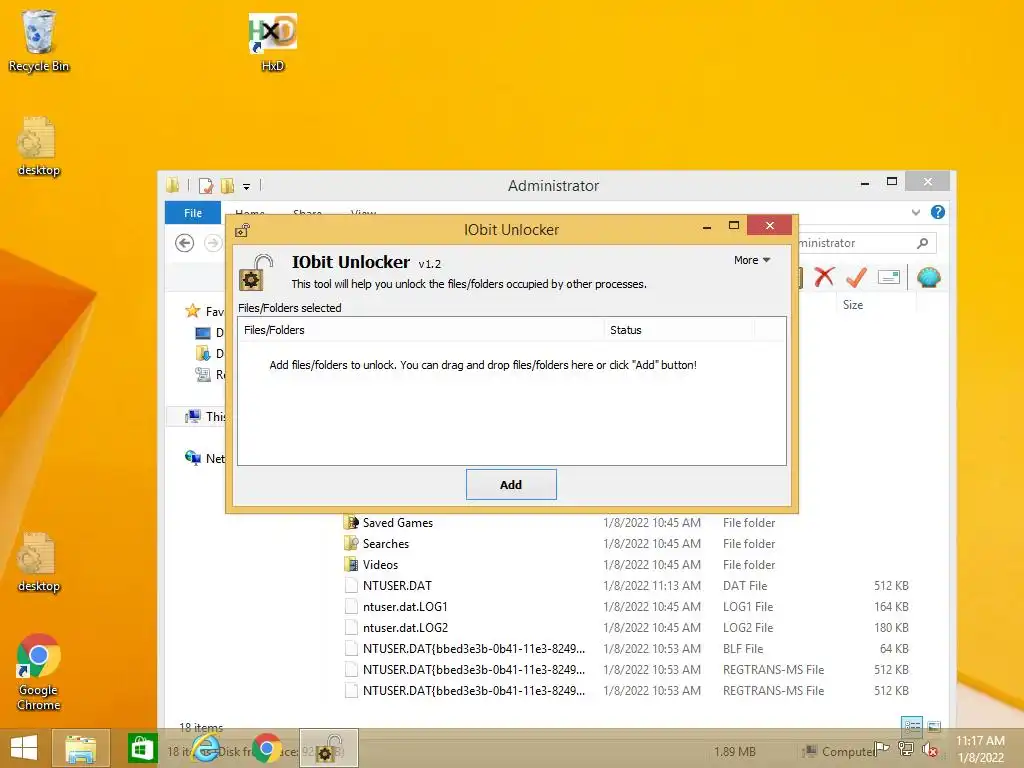Click IObit Unlocker taskbar button

tap(328, 748)
